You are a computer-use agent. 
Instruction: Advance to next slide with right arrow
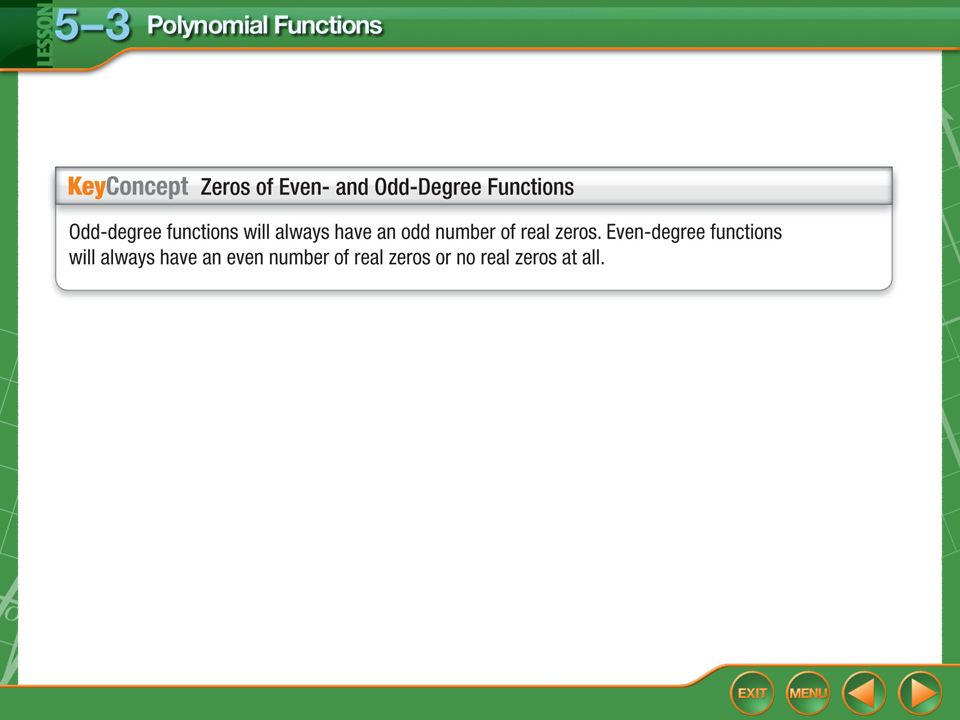click(920, 693)
